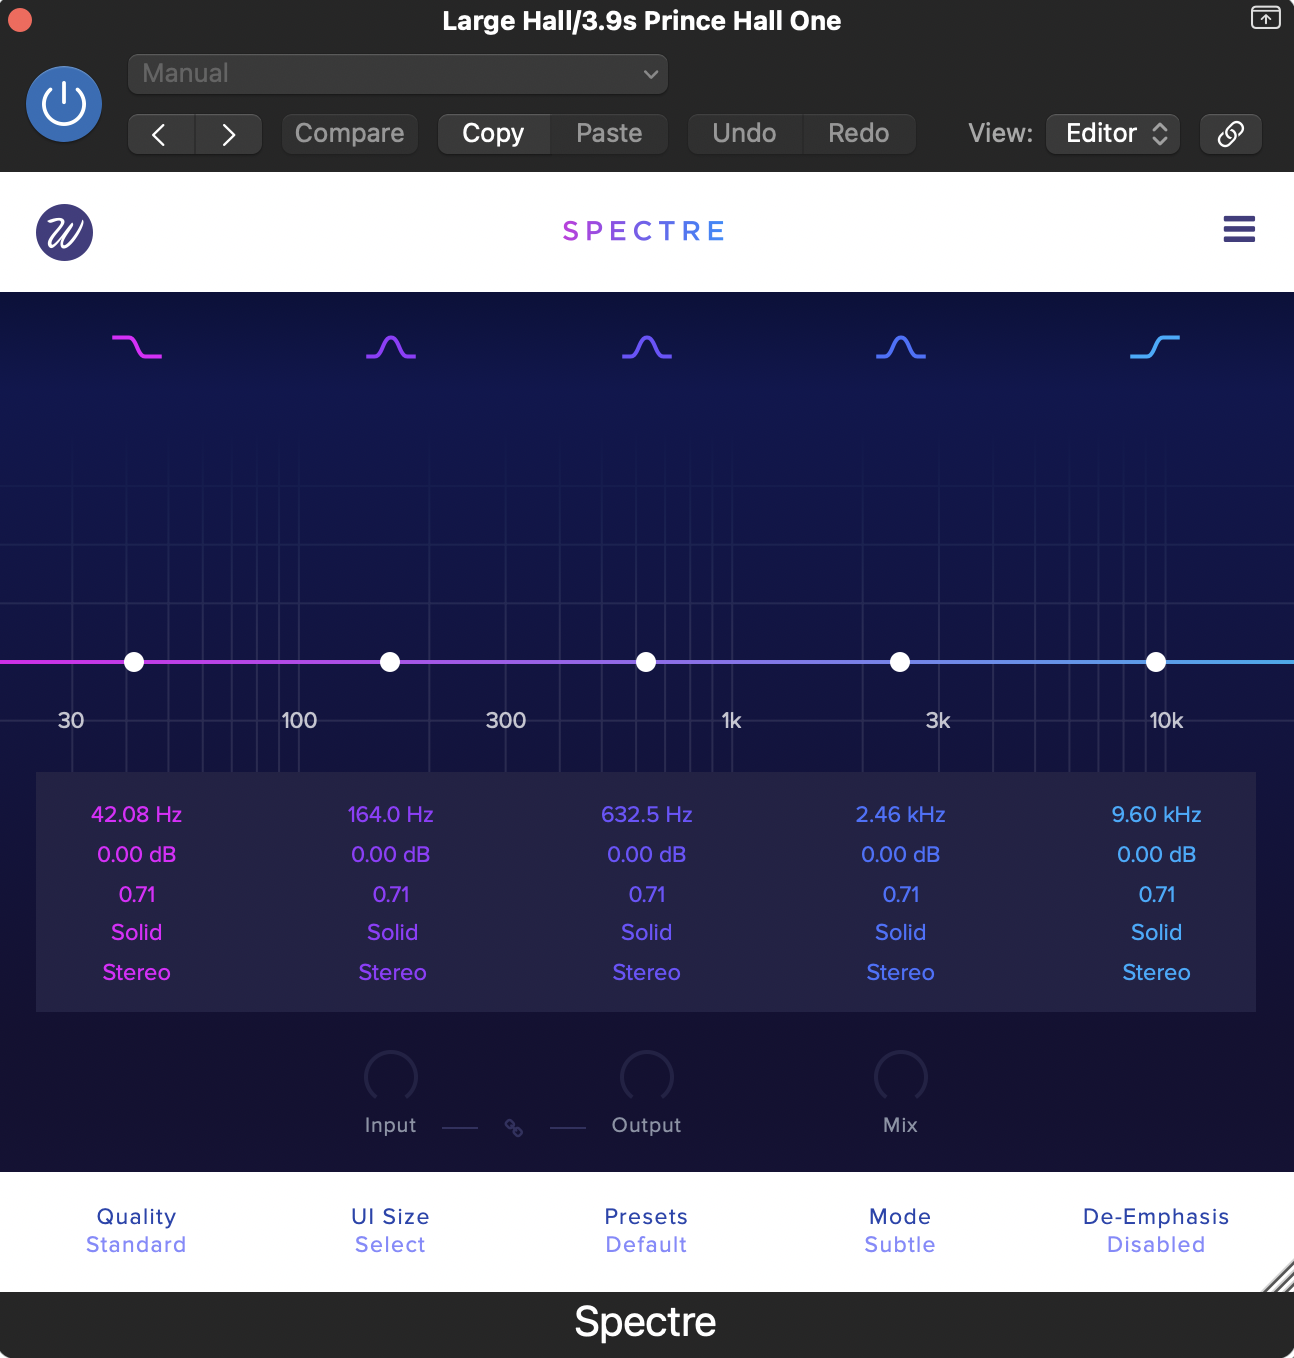Click the 0.71 Q value of 42.08 Hz band
Screen dimensions: 1294x1358
(x=137, y=895)
